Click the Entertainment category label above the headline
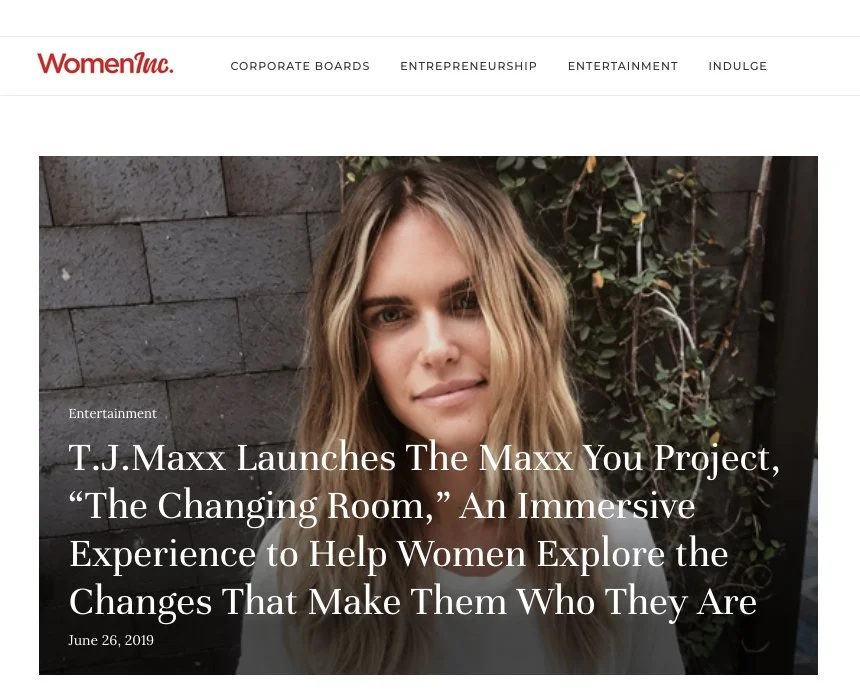The height and width of the screenshot is (695, 860). click(x=112, y=413)
